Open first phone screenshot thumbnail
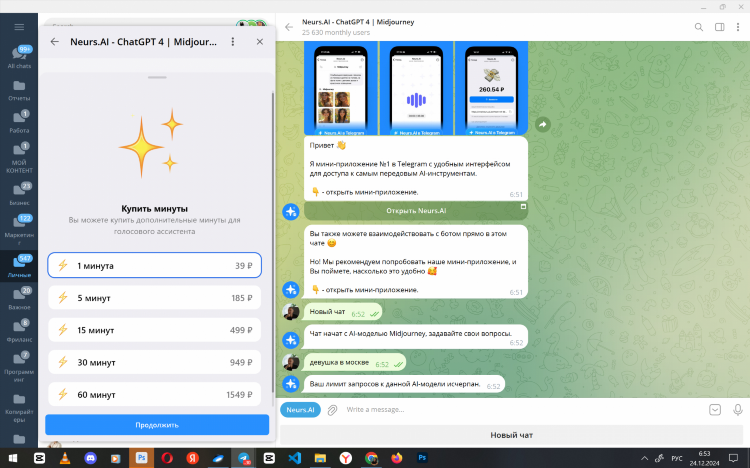 point(341,88)
